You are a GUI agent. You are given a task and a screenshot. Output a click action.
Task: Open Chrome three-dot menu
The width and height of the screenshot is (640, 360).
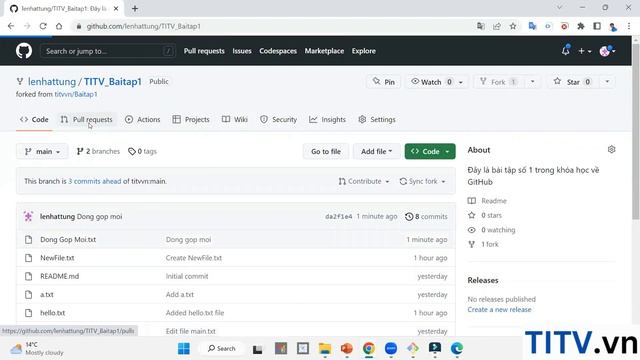[629, 26]
